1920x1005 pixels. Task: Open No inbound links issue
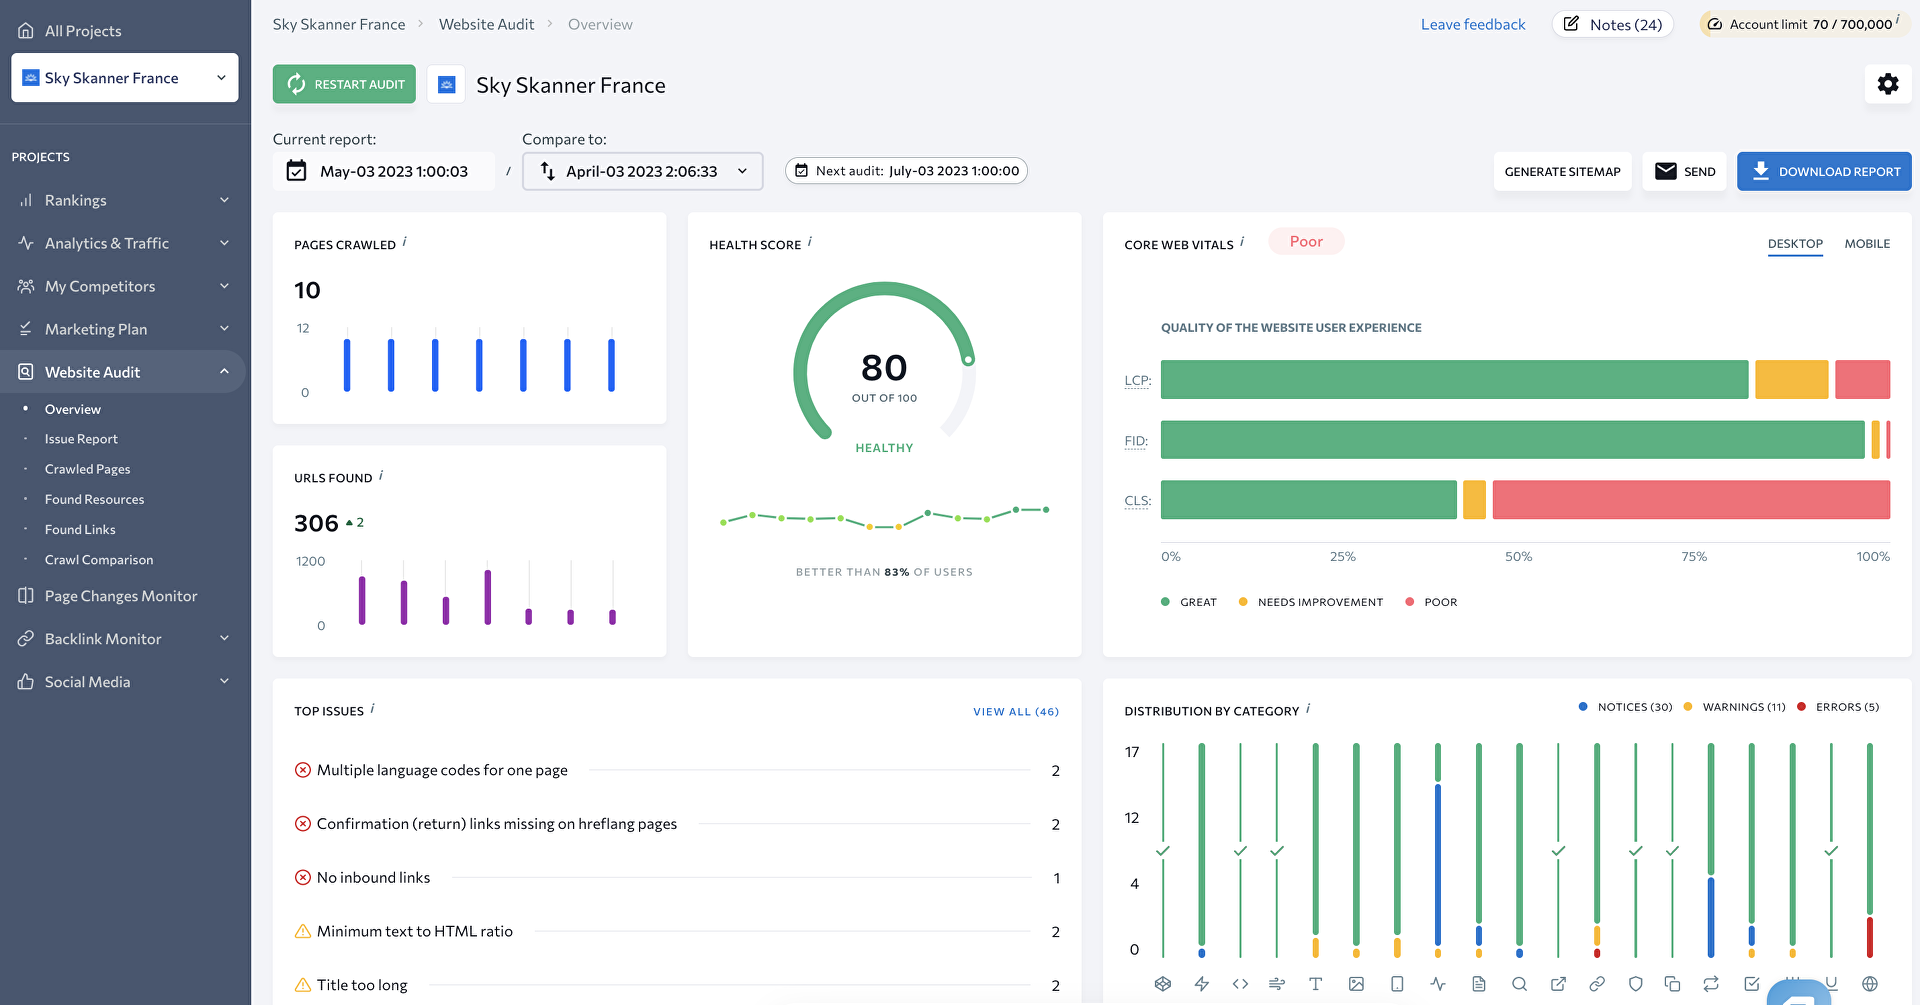[373, 878]
